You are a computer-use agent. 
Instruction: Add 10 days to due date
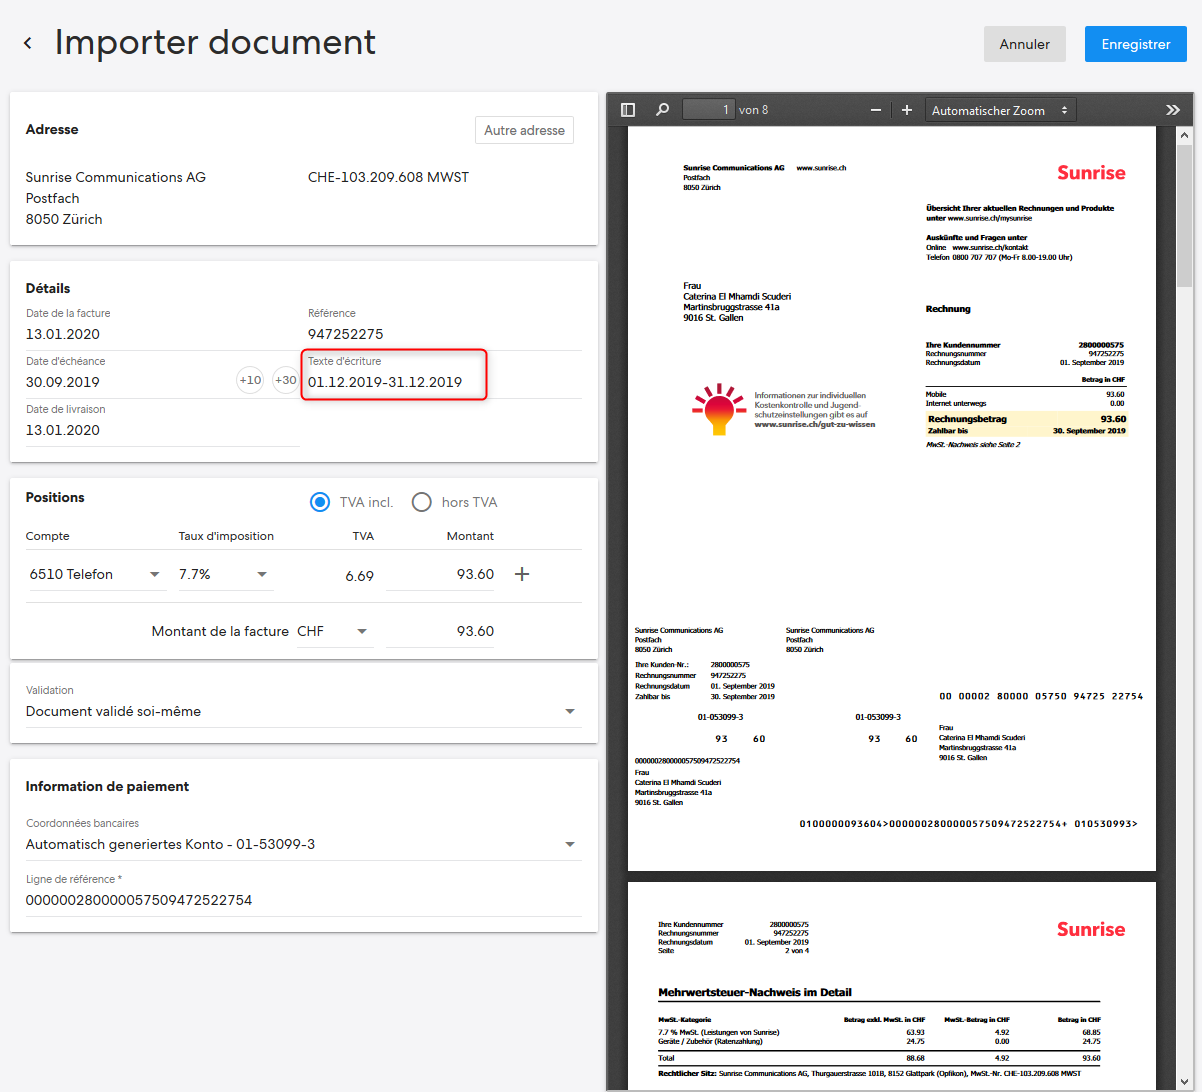pos(250,380)
